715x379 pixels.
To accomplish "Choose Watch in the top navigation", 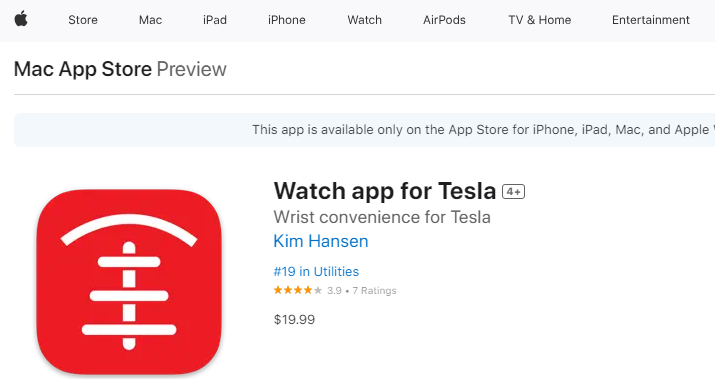I will coord(364,20).
